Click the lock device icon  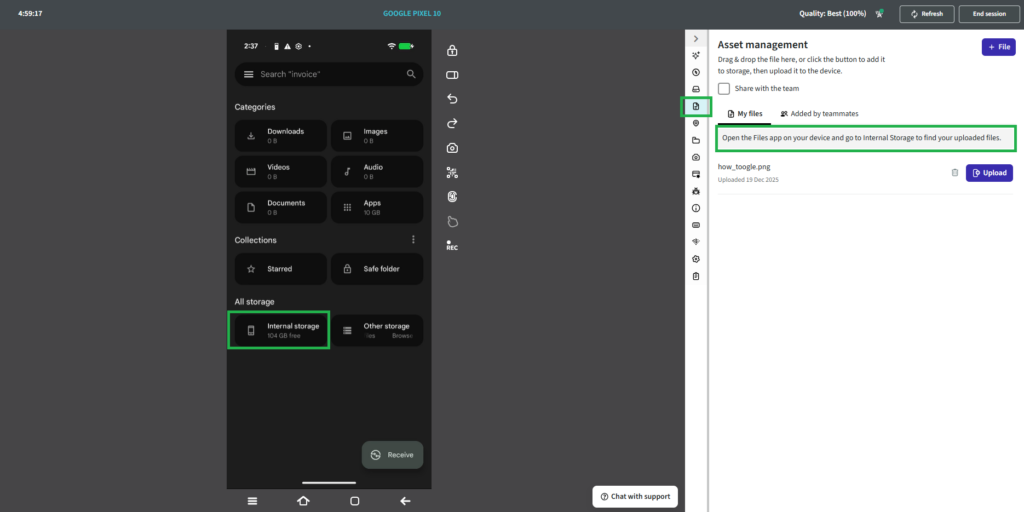(x=452, y=51)
